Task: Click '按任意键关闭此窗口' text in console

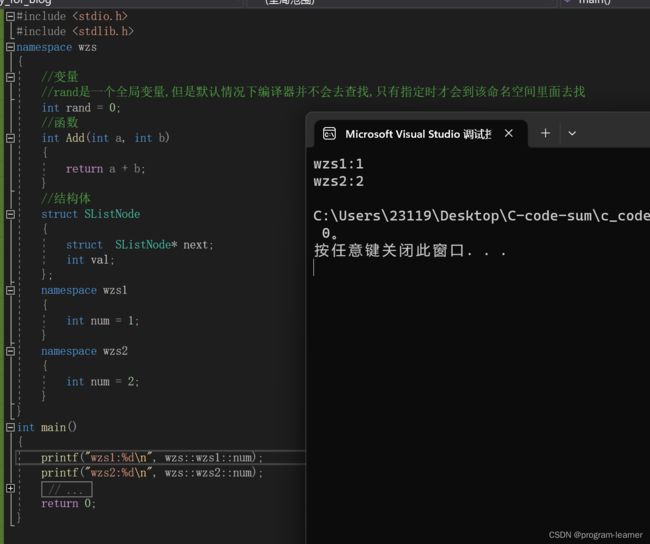Action: (410, 250)
